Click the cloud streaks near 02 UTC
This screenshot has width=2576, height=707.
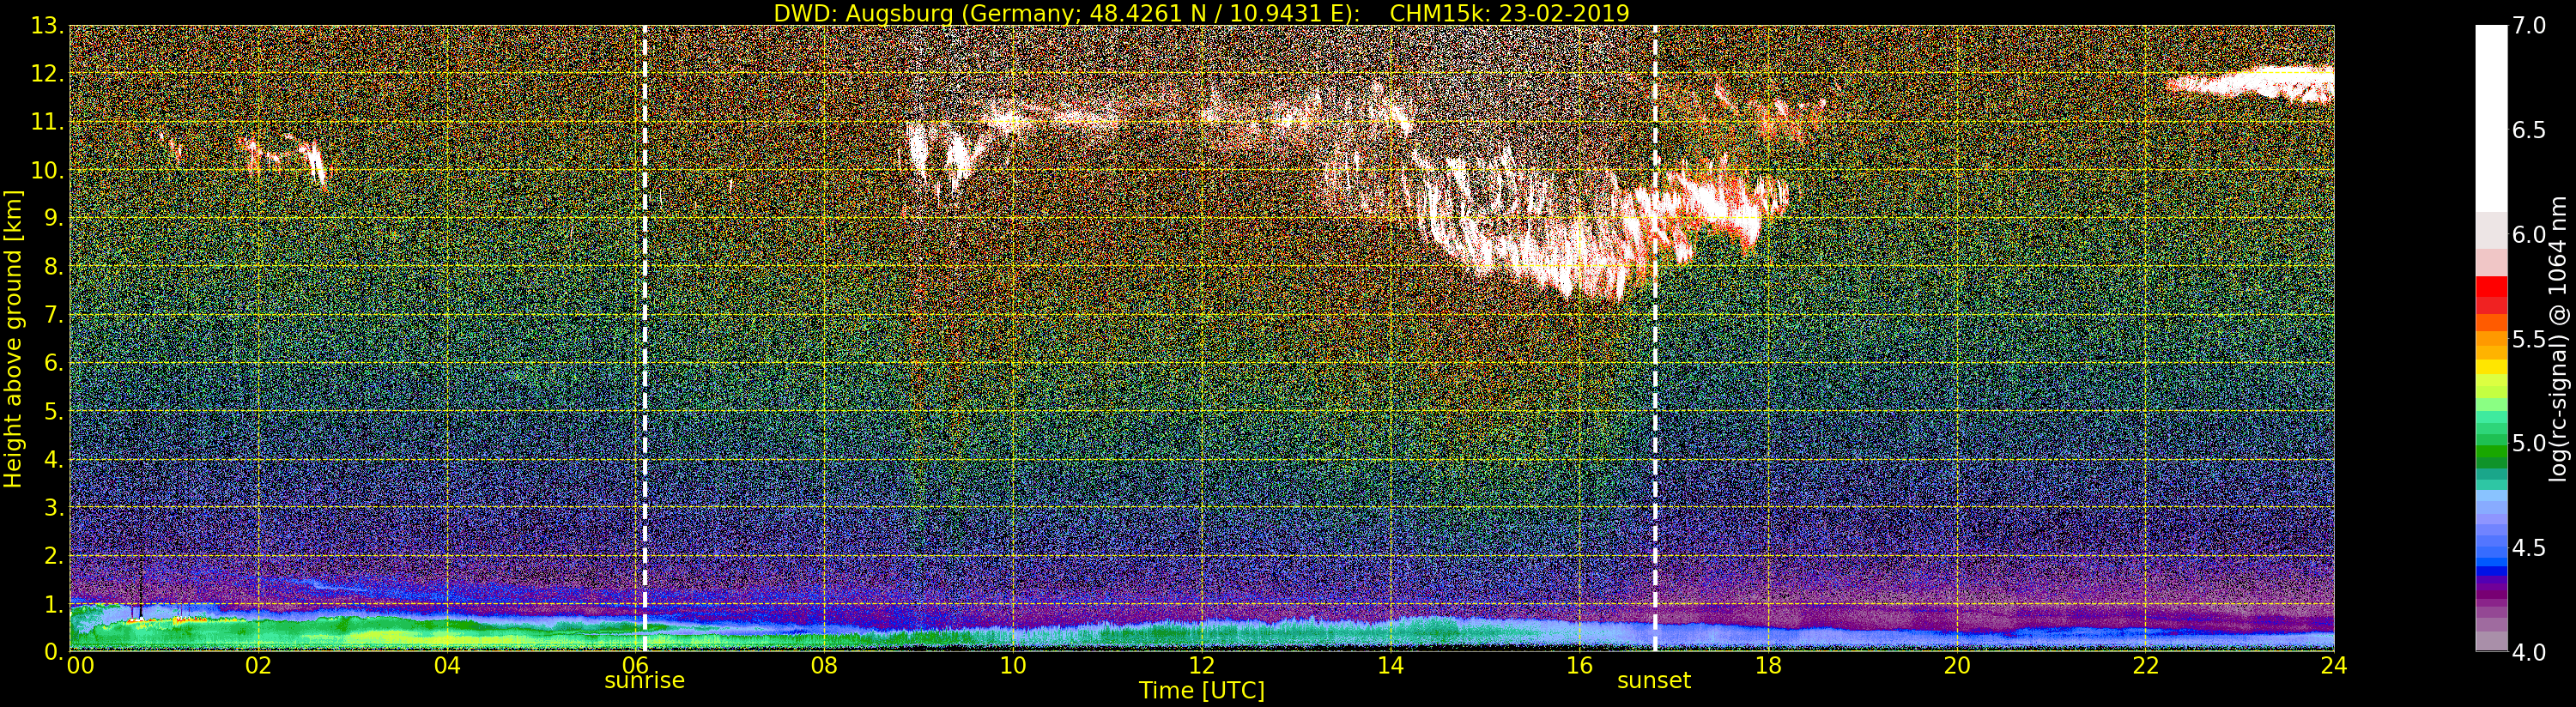283,159
